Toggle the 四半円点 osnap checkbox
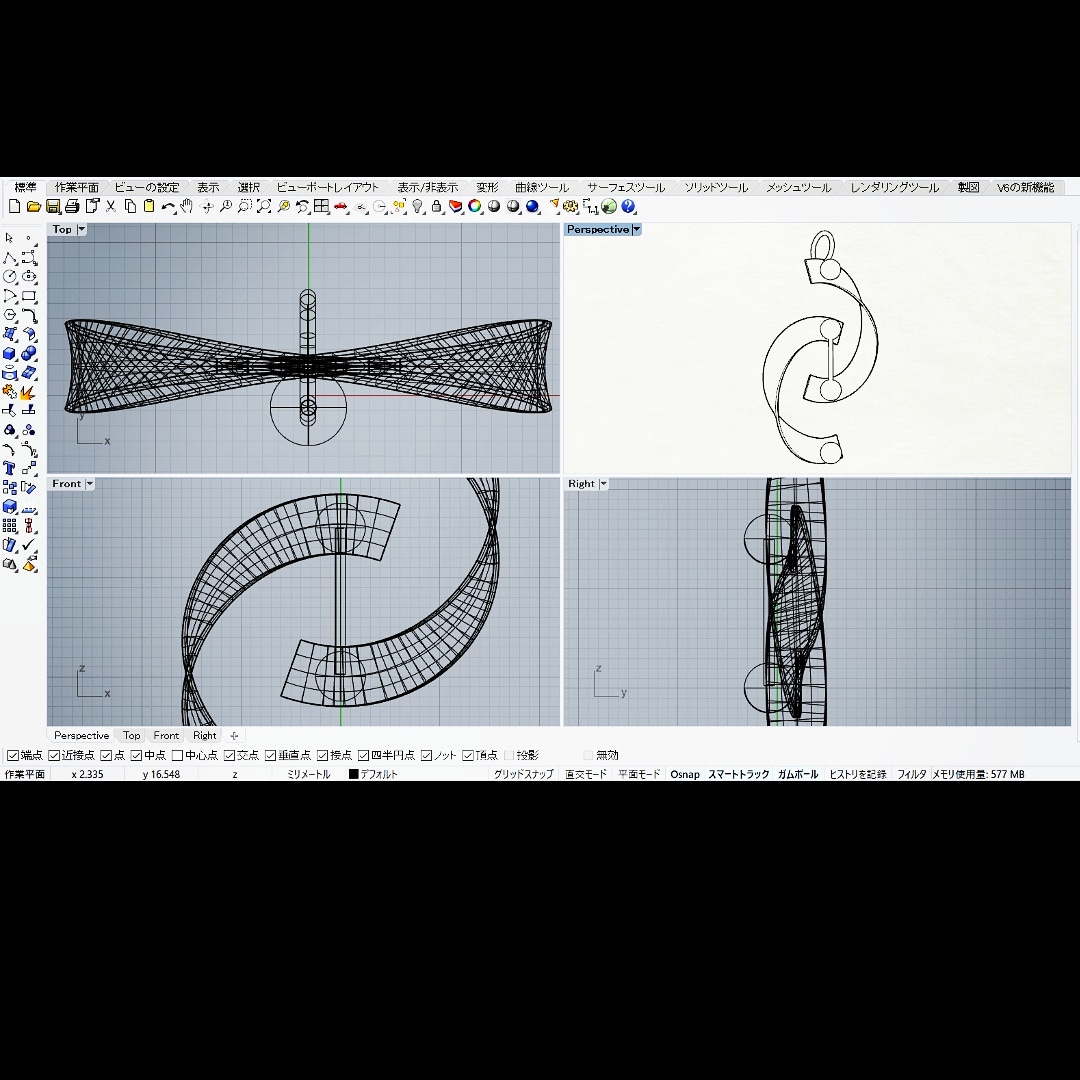This screenshot has height=1080, width=1080. tap(364, 756)
